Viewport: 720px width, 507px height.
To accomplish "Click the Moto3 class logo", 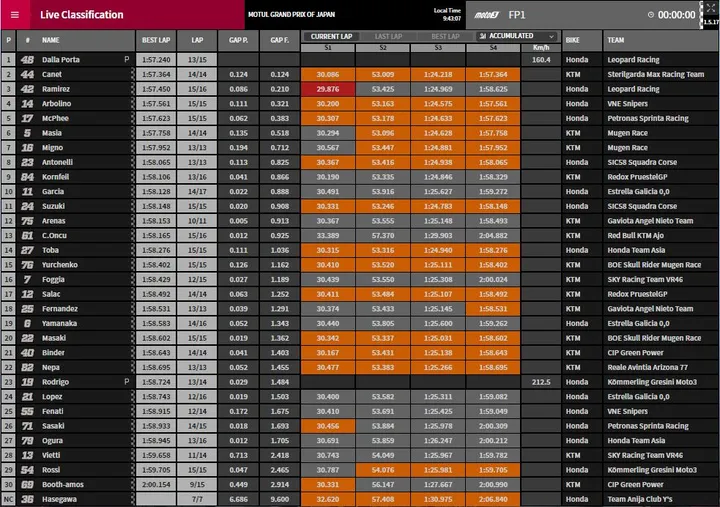I will (x=486, y=15).
